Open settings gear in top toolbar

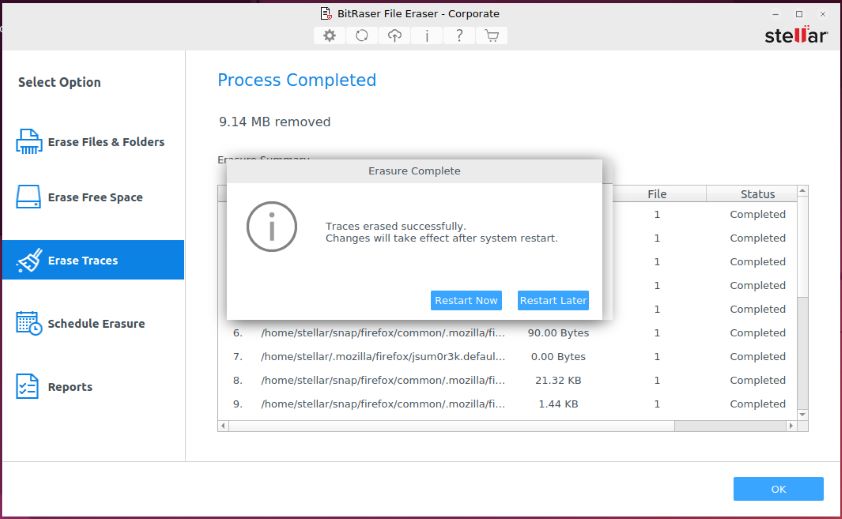[x=329, y=35]
